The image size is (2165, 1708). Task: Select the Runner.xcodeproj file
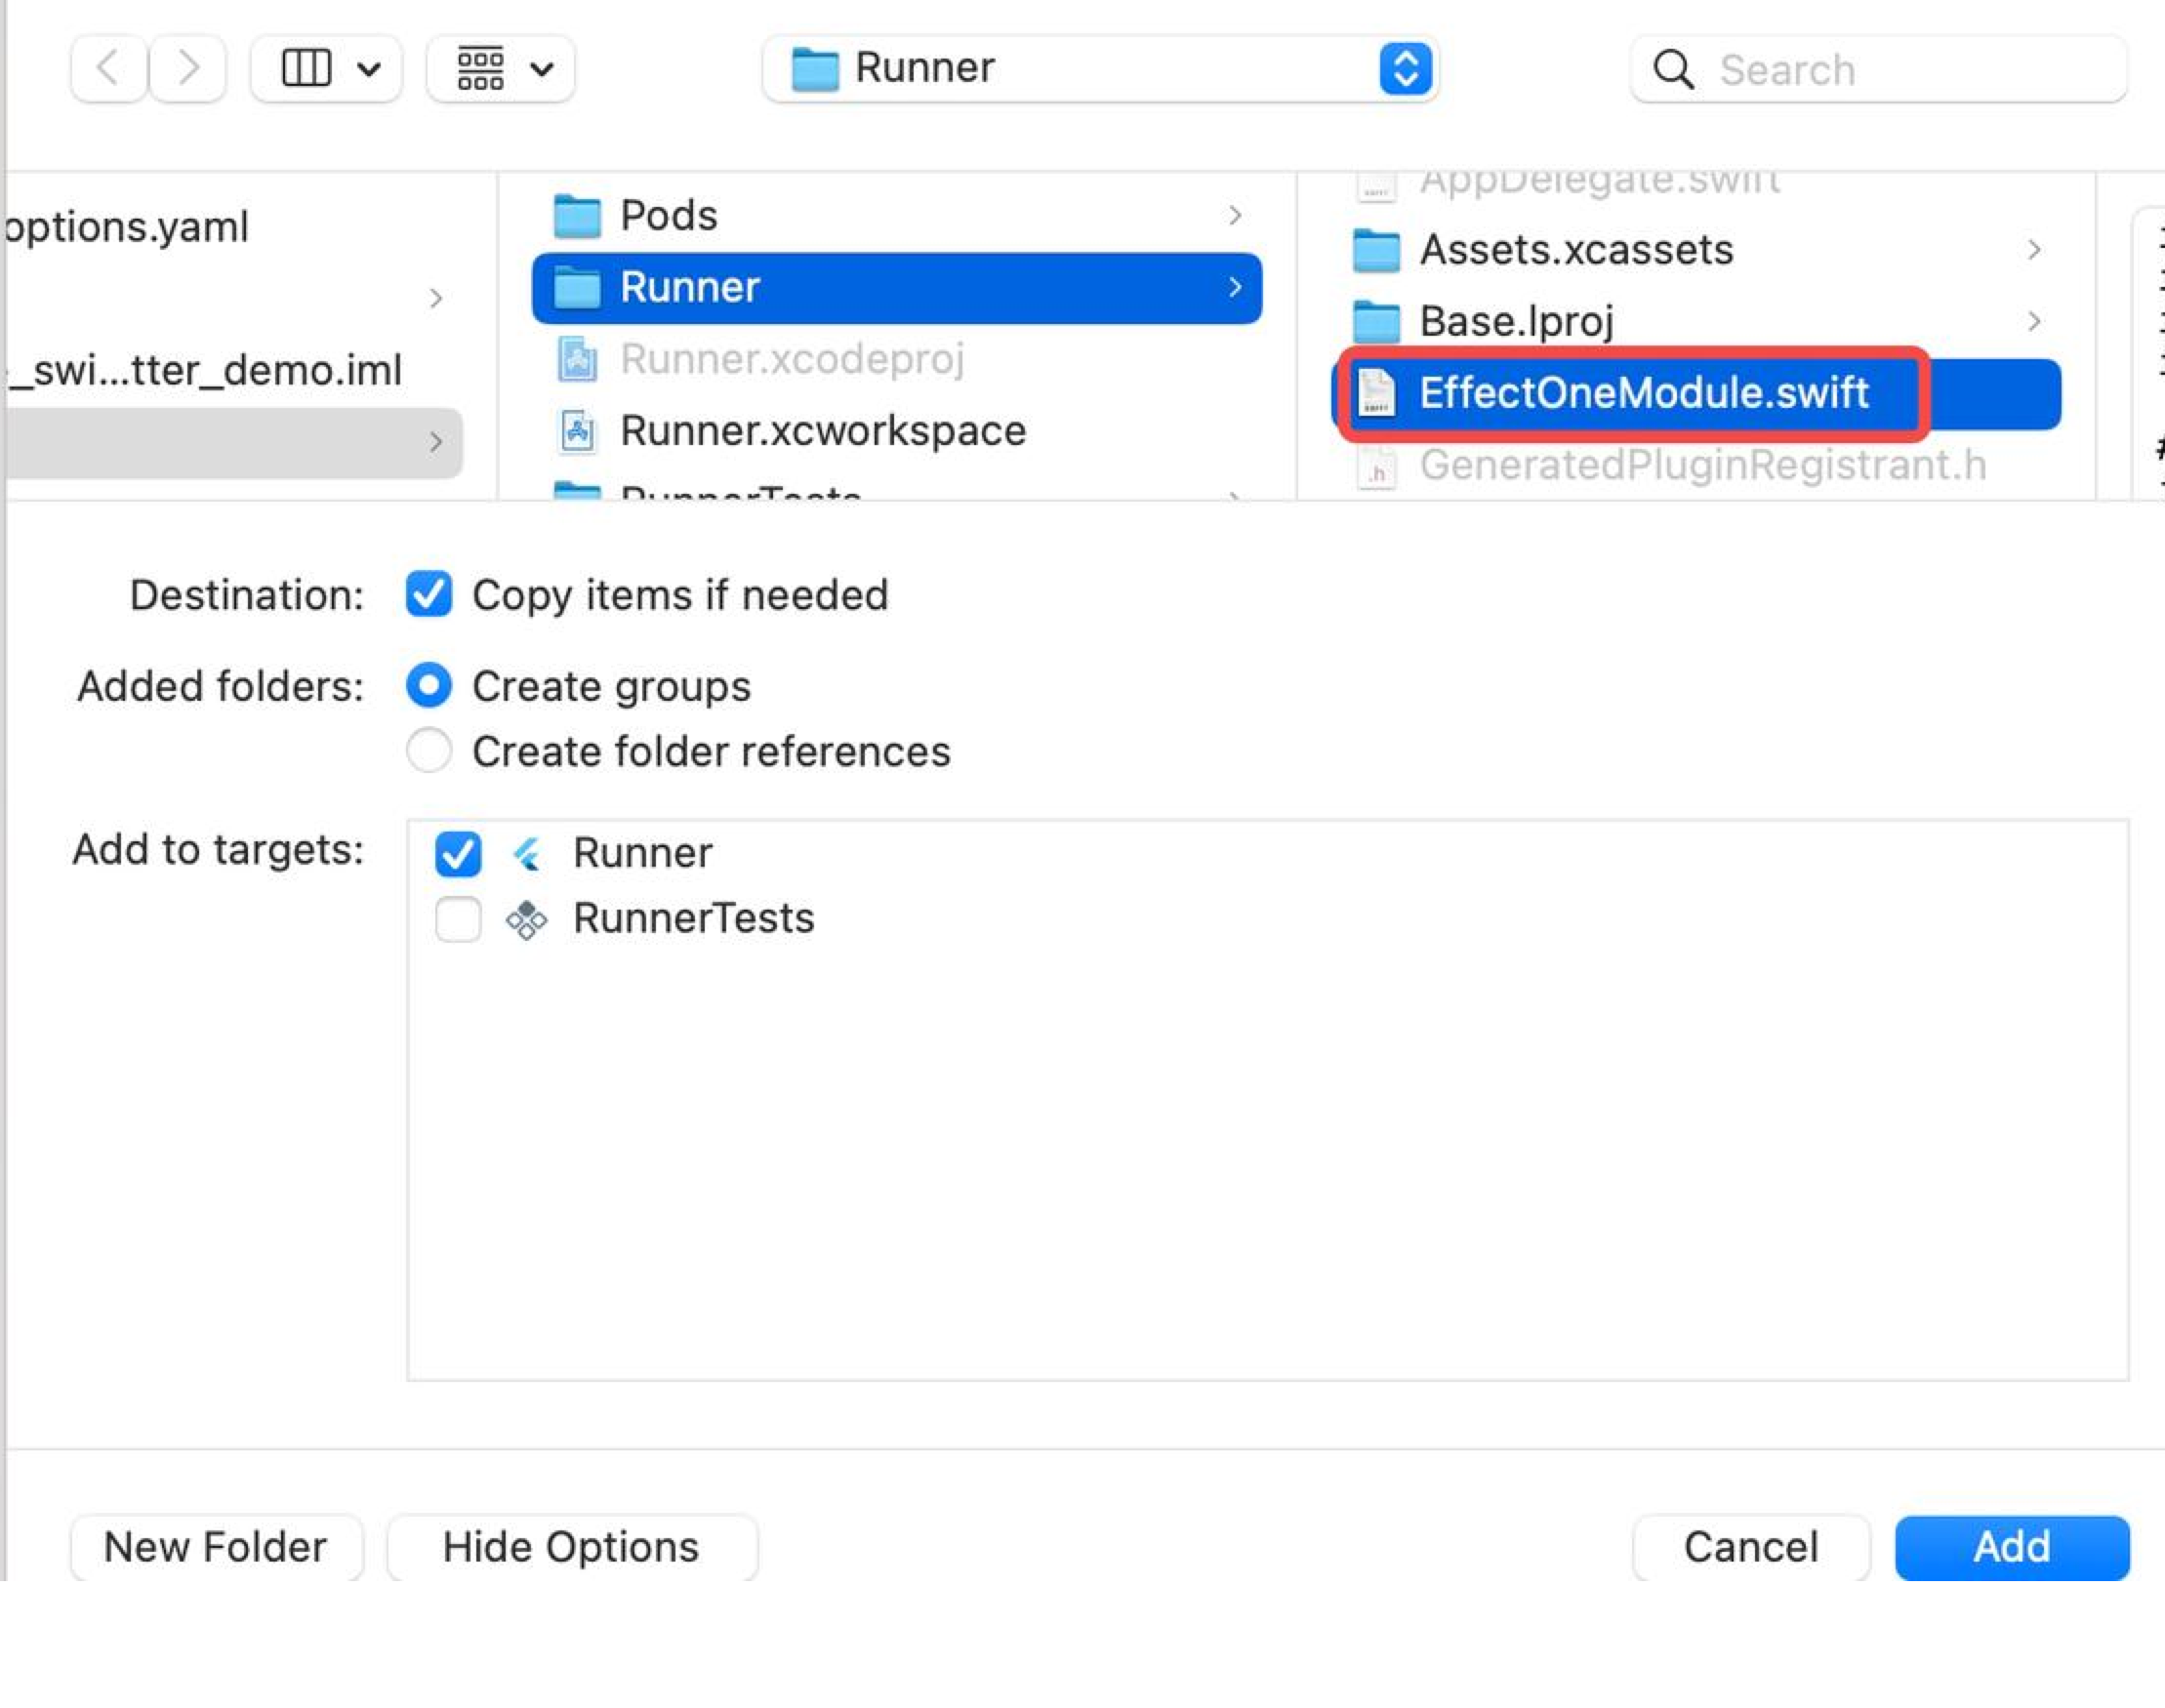point(897,359)
